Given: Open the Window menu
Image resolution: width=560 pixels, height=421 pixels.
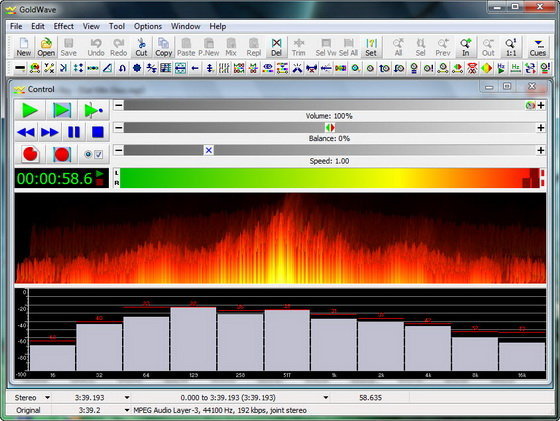Looking at the screenshot, I should (185, 26).
